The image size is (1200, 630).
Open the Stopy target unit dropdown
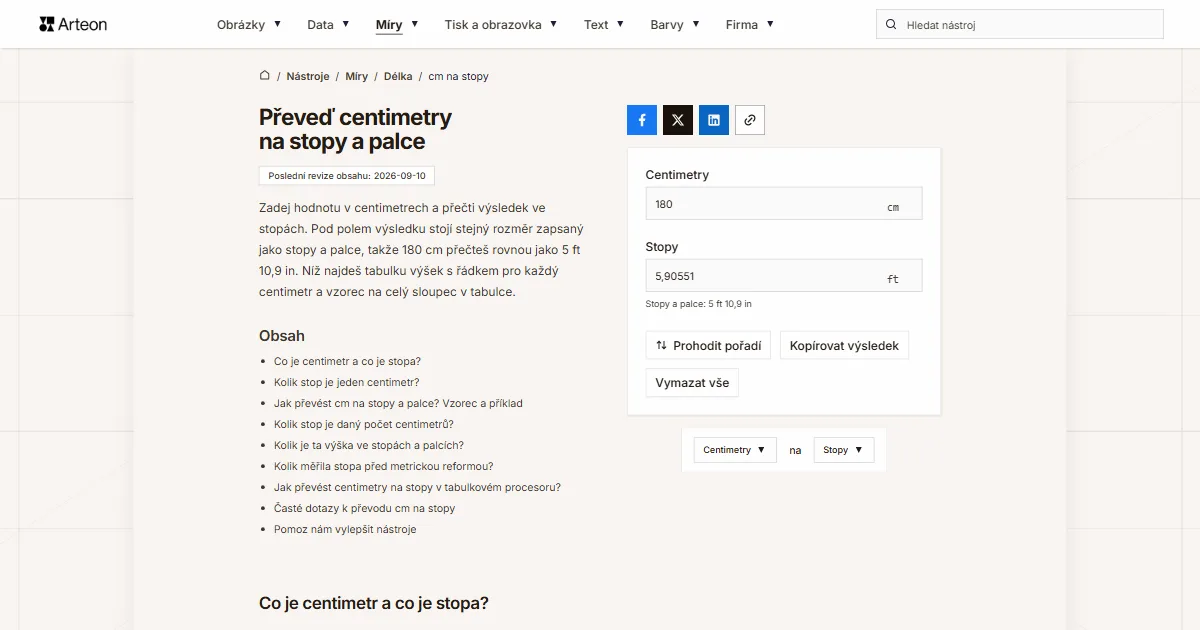[x=844, y=450]
